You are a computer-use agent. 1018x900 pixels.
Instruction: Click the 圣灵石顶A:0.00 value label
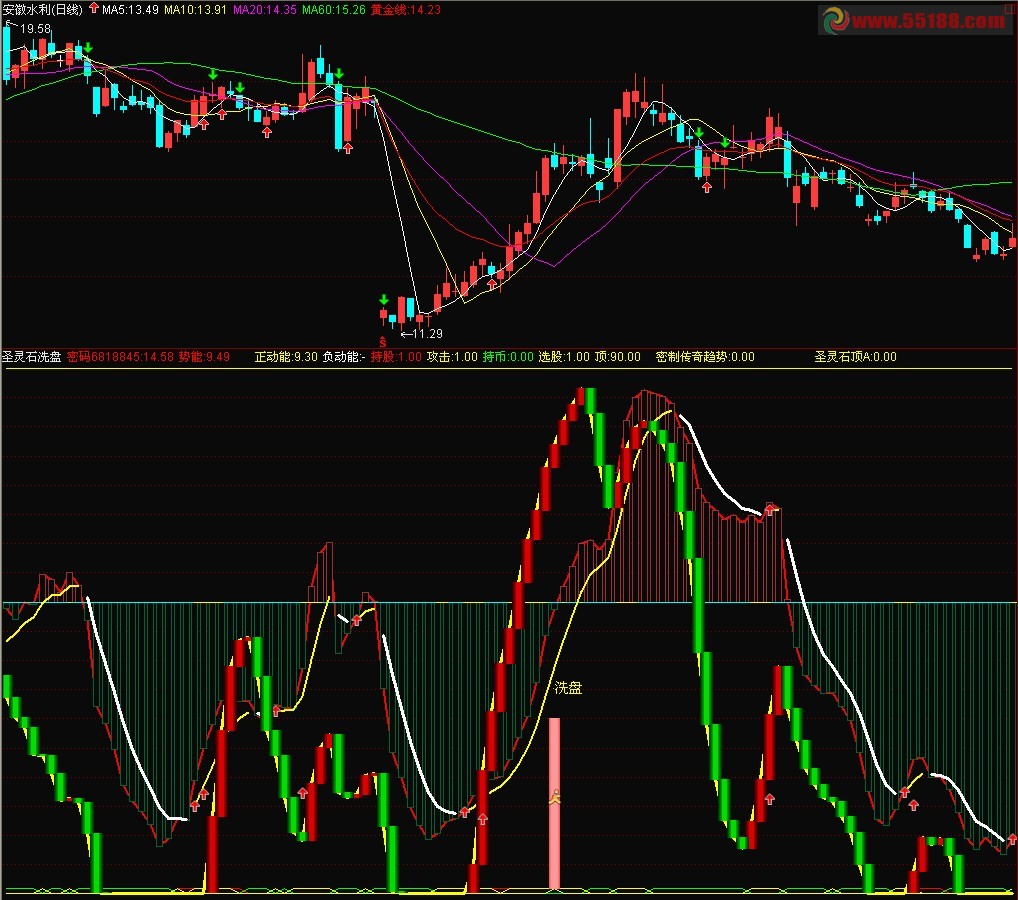click(x=855, y=356)
